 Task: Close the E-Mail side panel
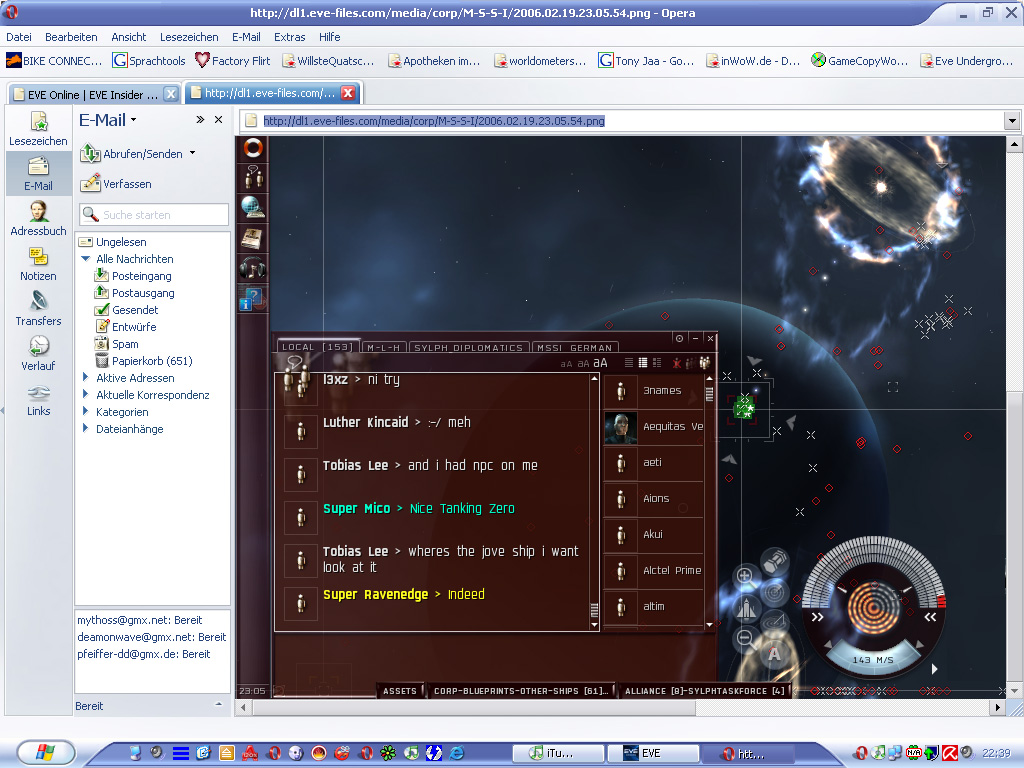pyautogui.click(x=219, y=120)
